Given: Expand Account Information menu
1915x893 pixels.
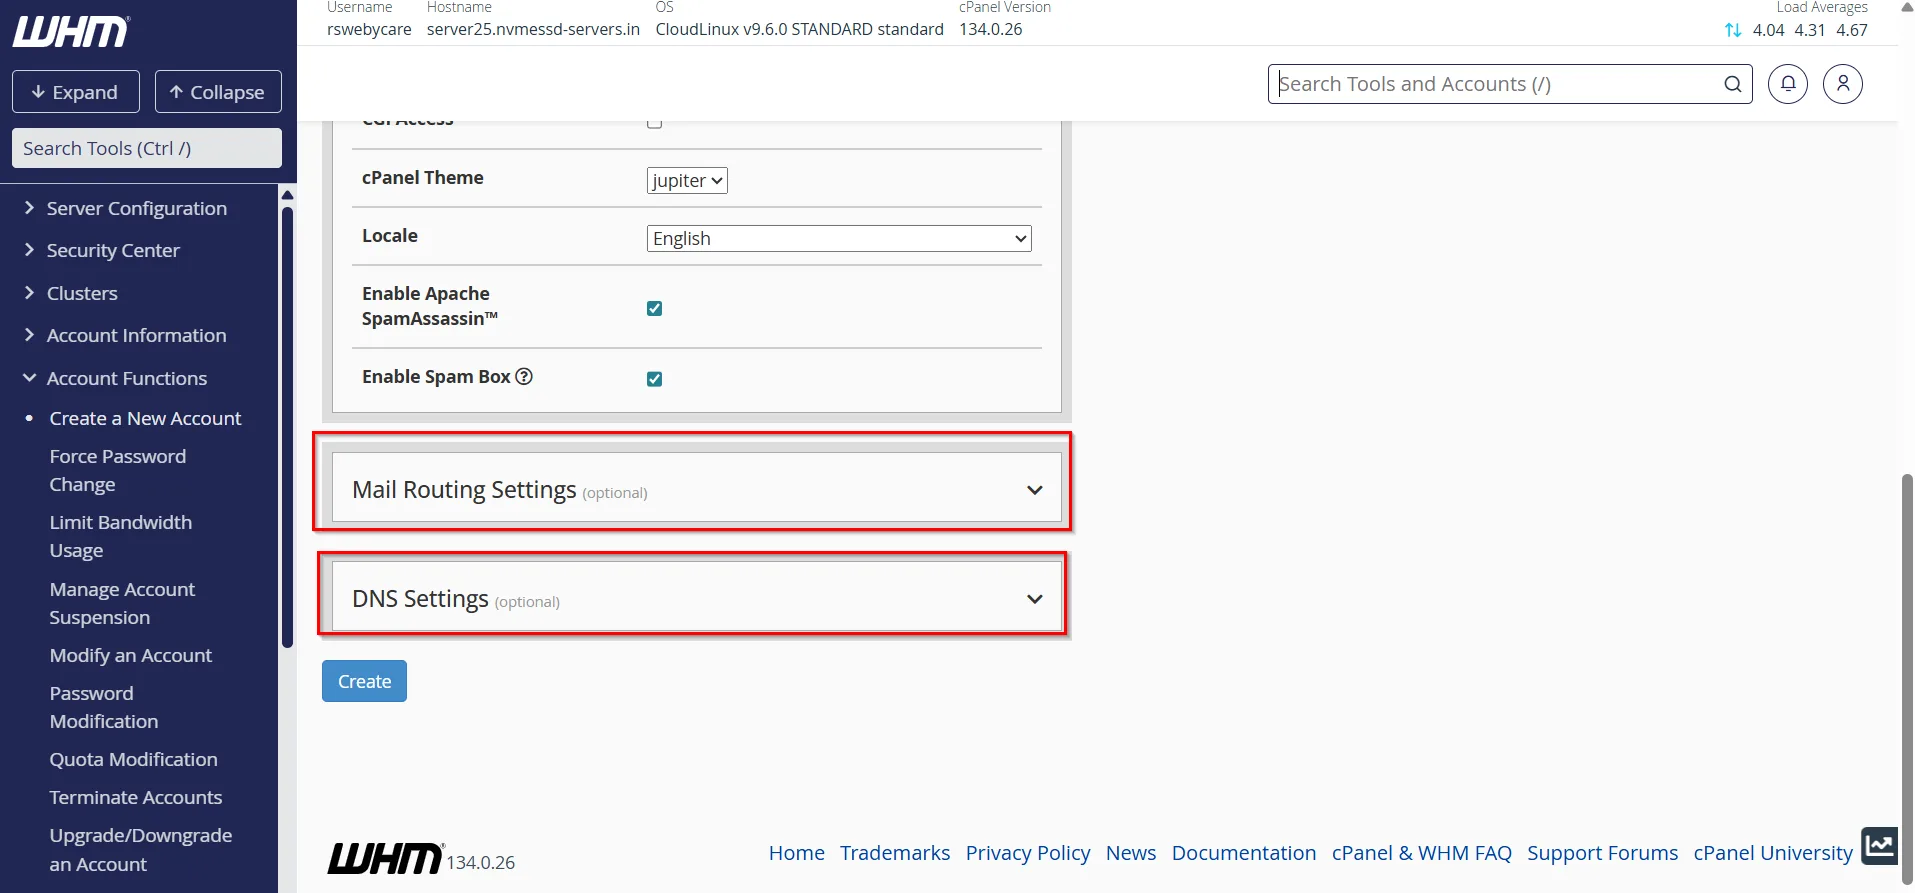Looking at the screenshot, I should point(136,335).
